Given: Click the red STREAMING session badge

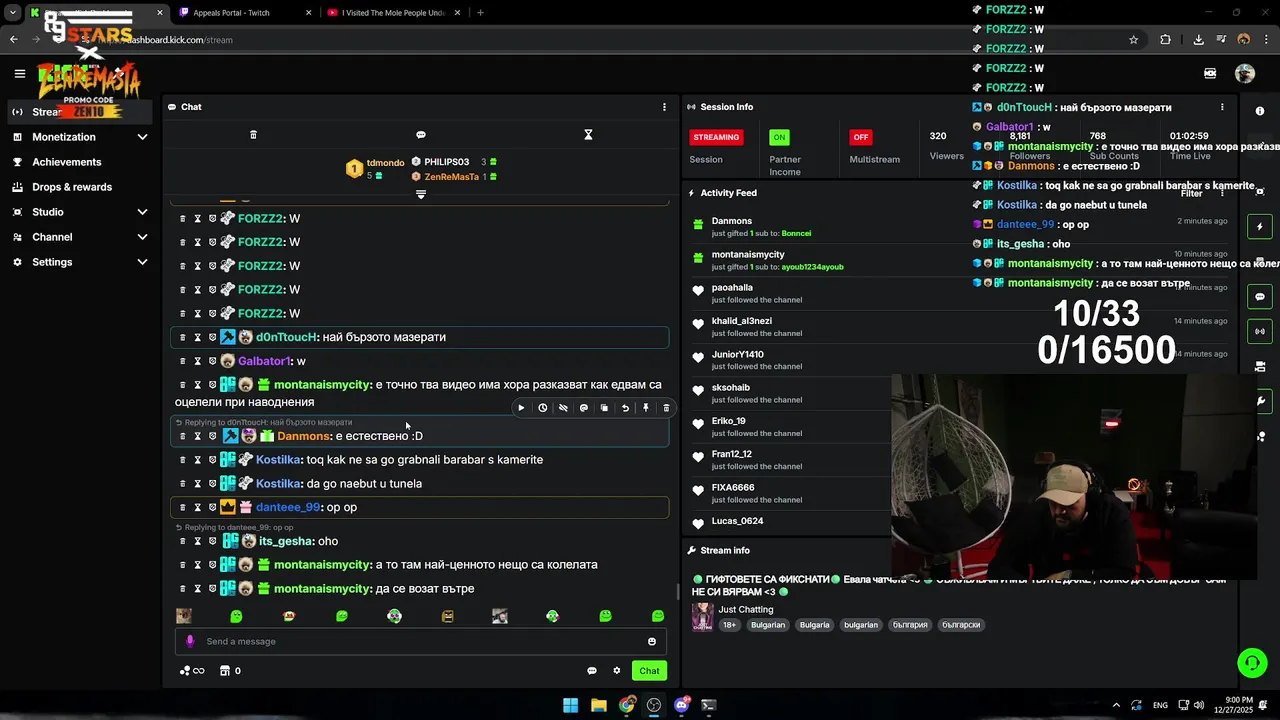Looking at the screenshot, I should click(716, 137).
